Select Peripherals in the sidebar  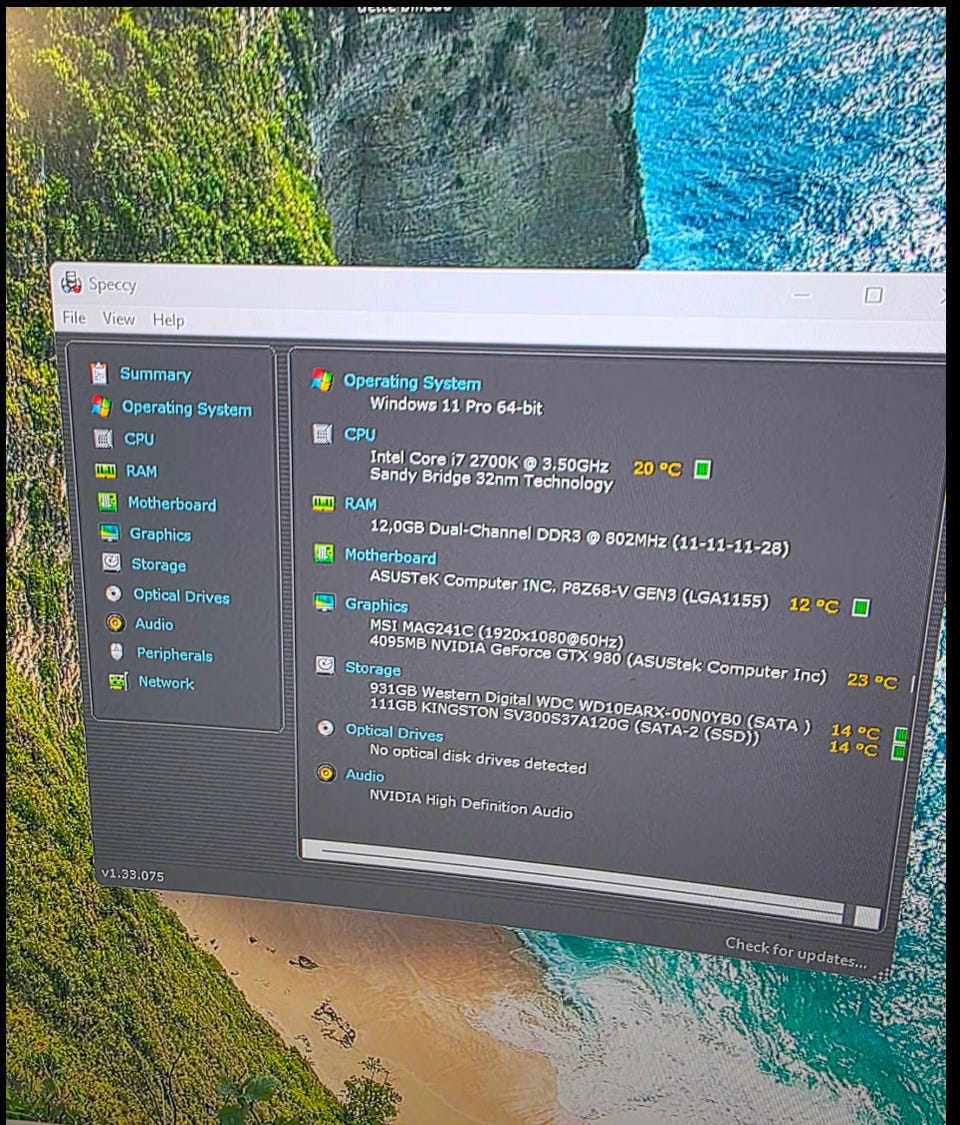(175, 654)
